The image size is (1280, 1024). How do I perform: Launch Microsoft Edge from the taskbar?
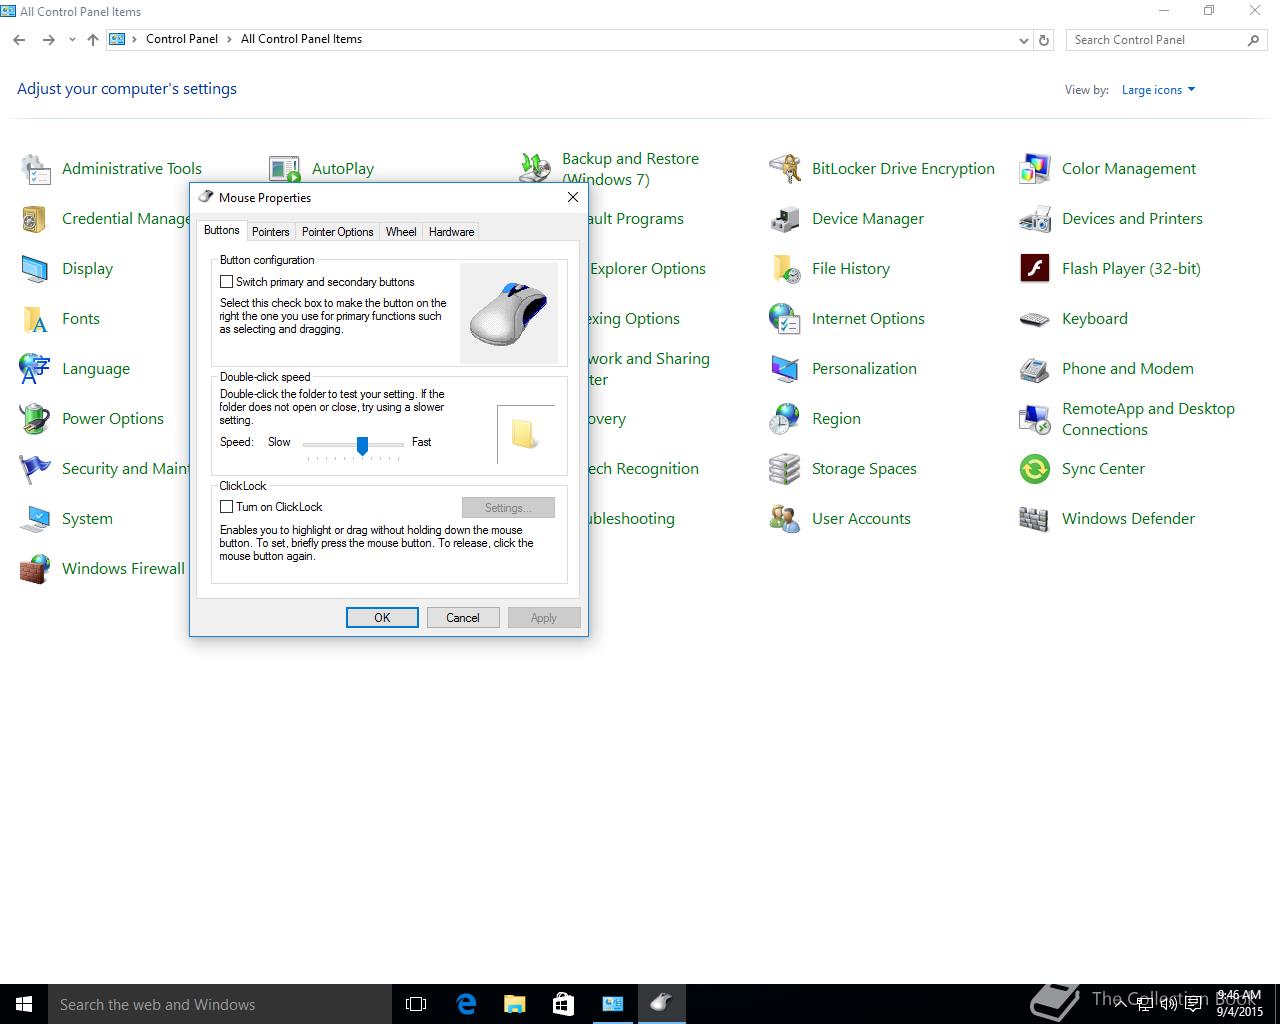(465, 1004)
